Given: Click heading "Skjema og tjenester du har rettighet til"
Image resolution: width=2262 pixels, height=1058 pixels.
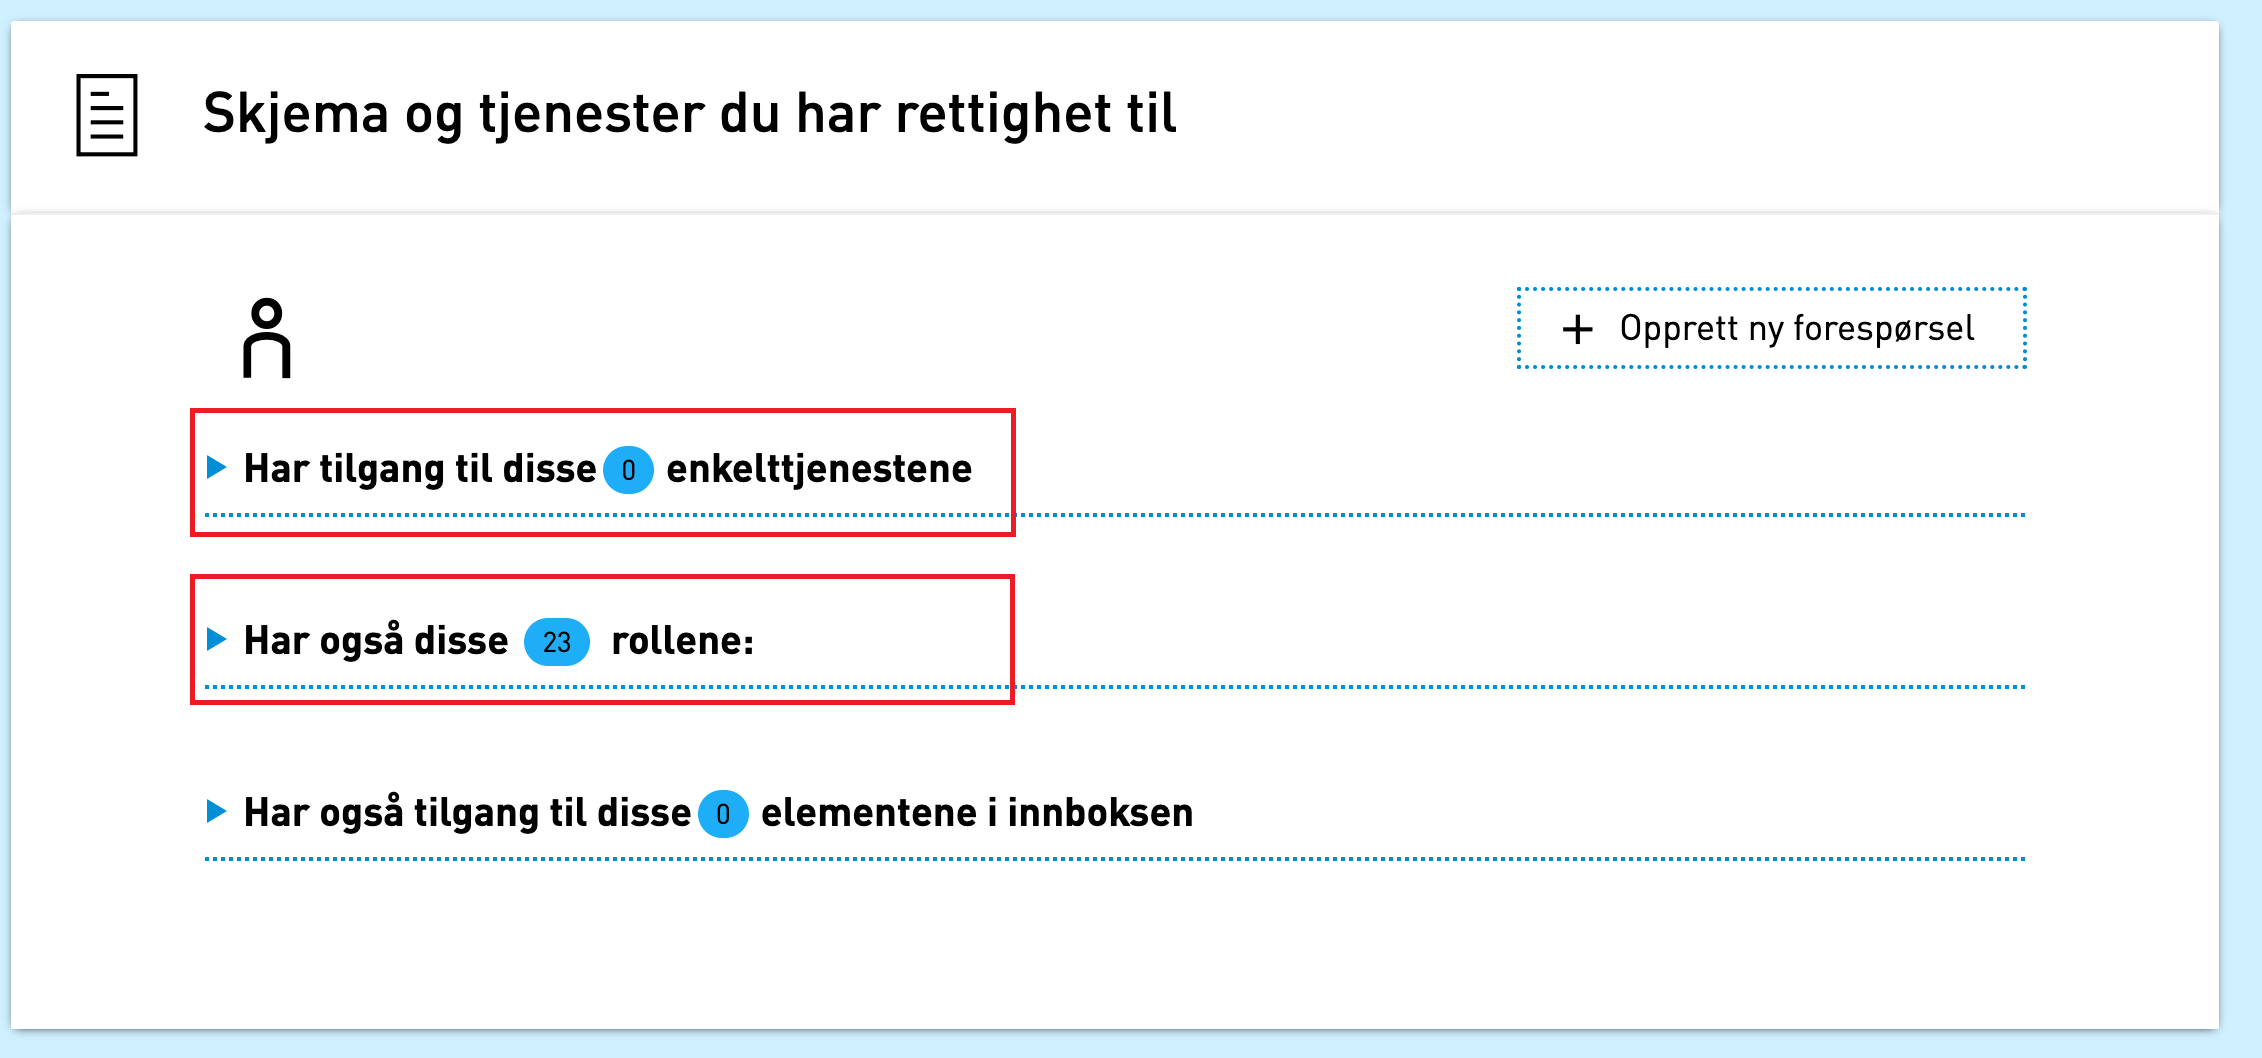Looking at the screenshot, I should [689, 113].
